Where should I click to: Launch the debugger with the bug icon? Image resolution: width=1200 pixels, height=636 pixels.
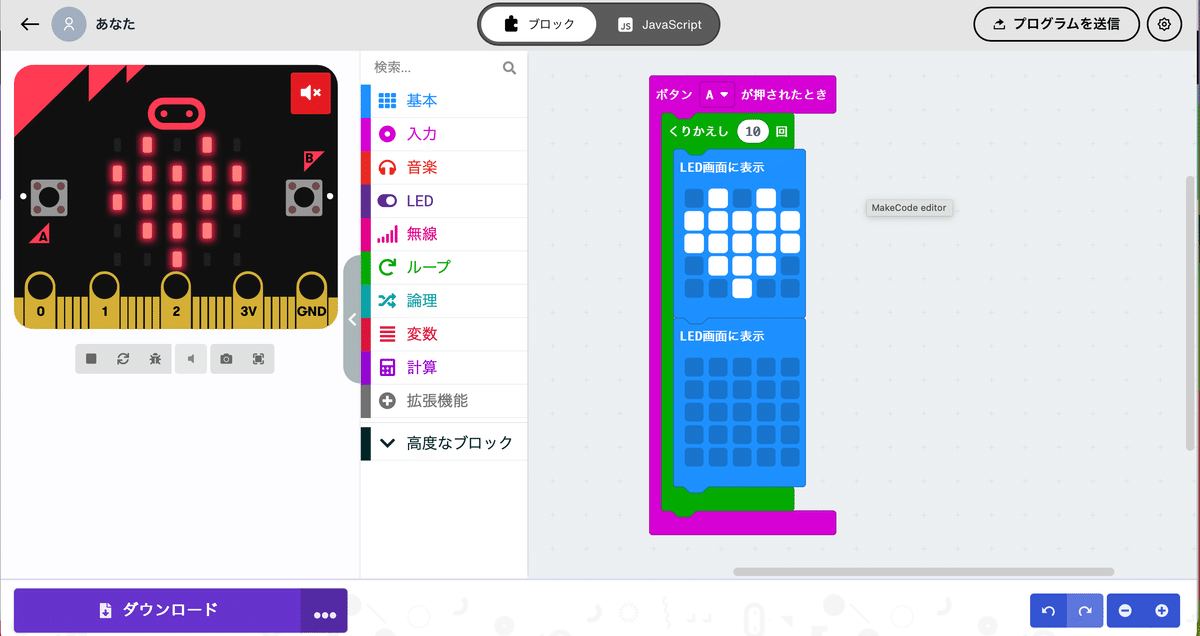[155, 358]
